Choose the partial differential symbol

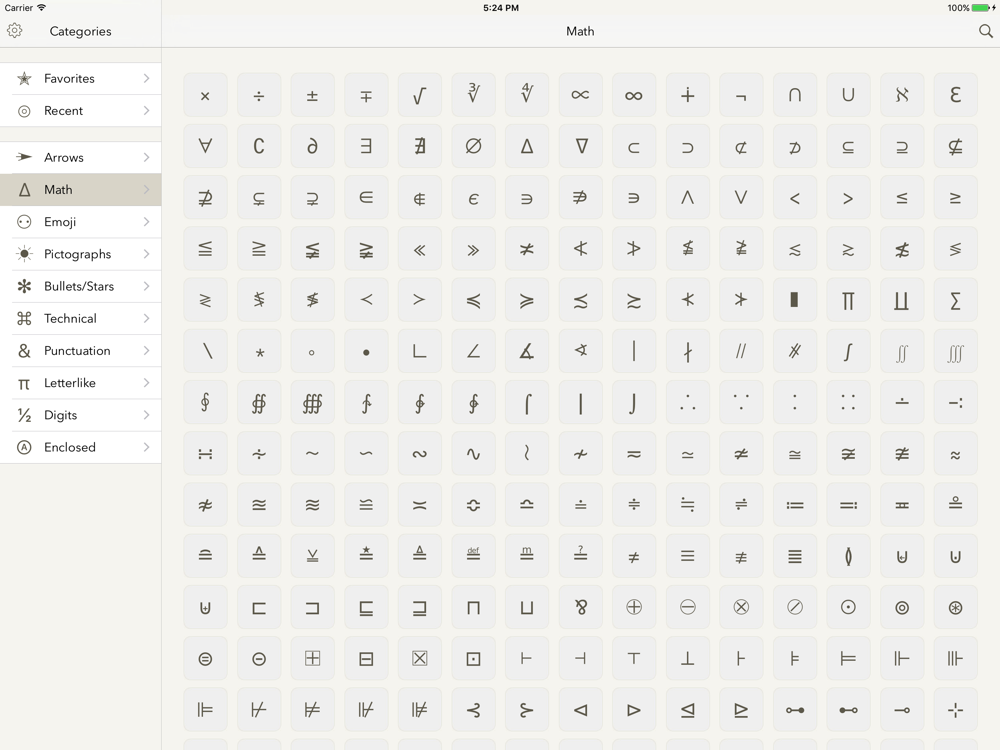312,147
